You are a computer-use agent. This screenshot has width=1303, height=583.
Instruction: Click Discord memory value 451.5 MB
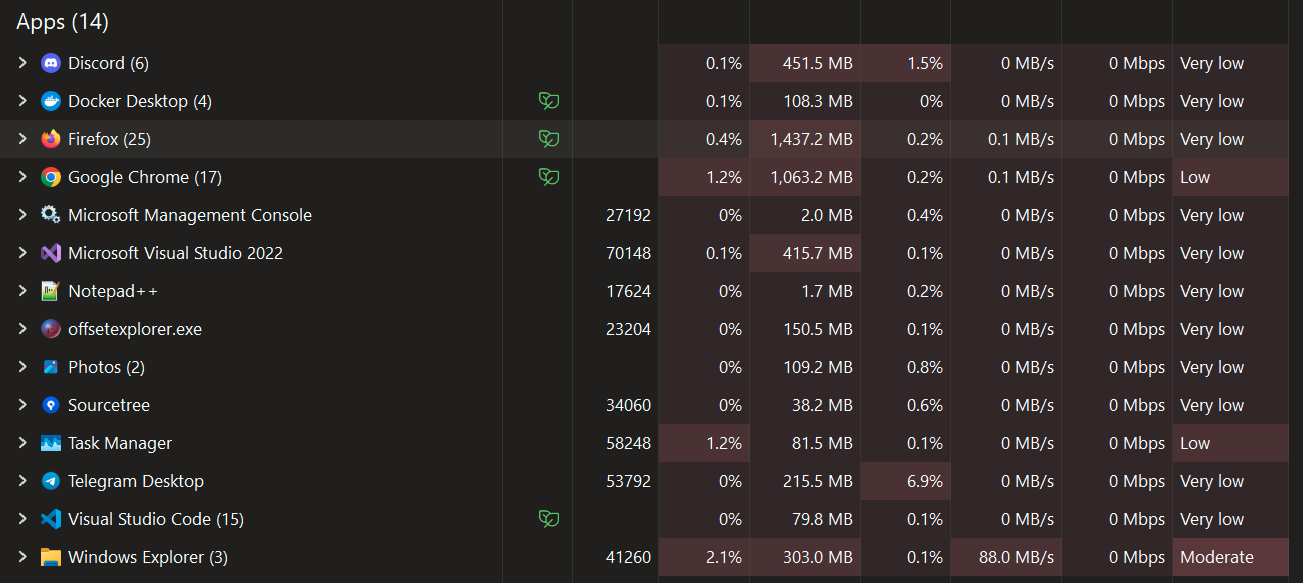click(x=817, y=63)
